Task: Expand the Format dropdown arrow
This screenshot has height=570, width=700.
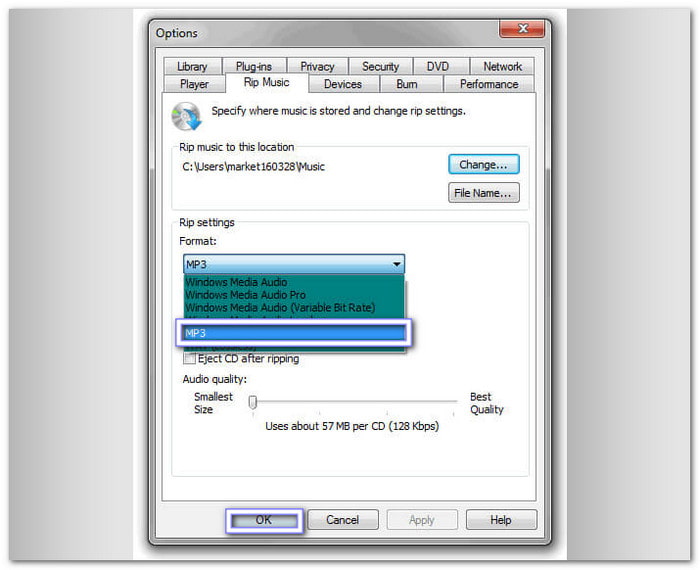Action: pyautogui.click(x=396, y=264)
